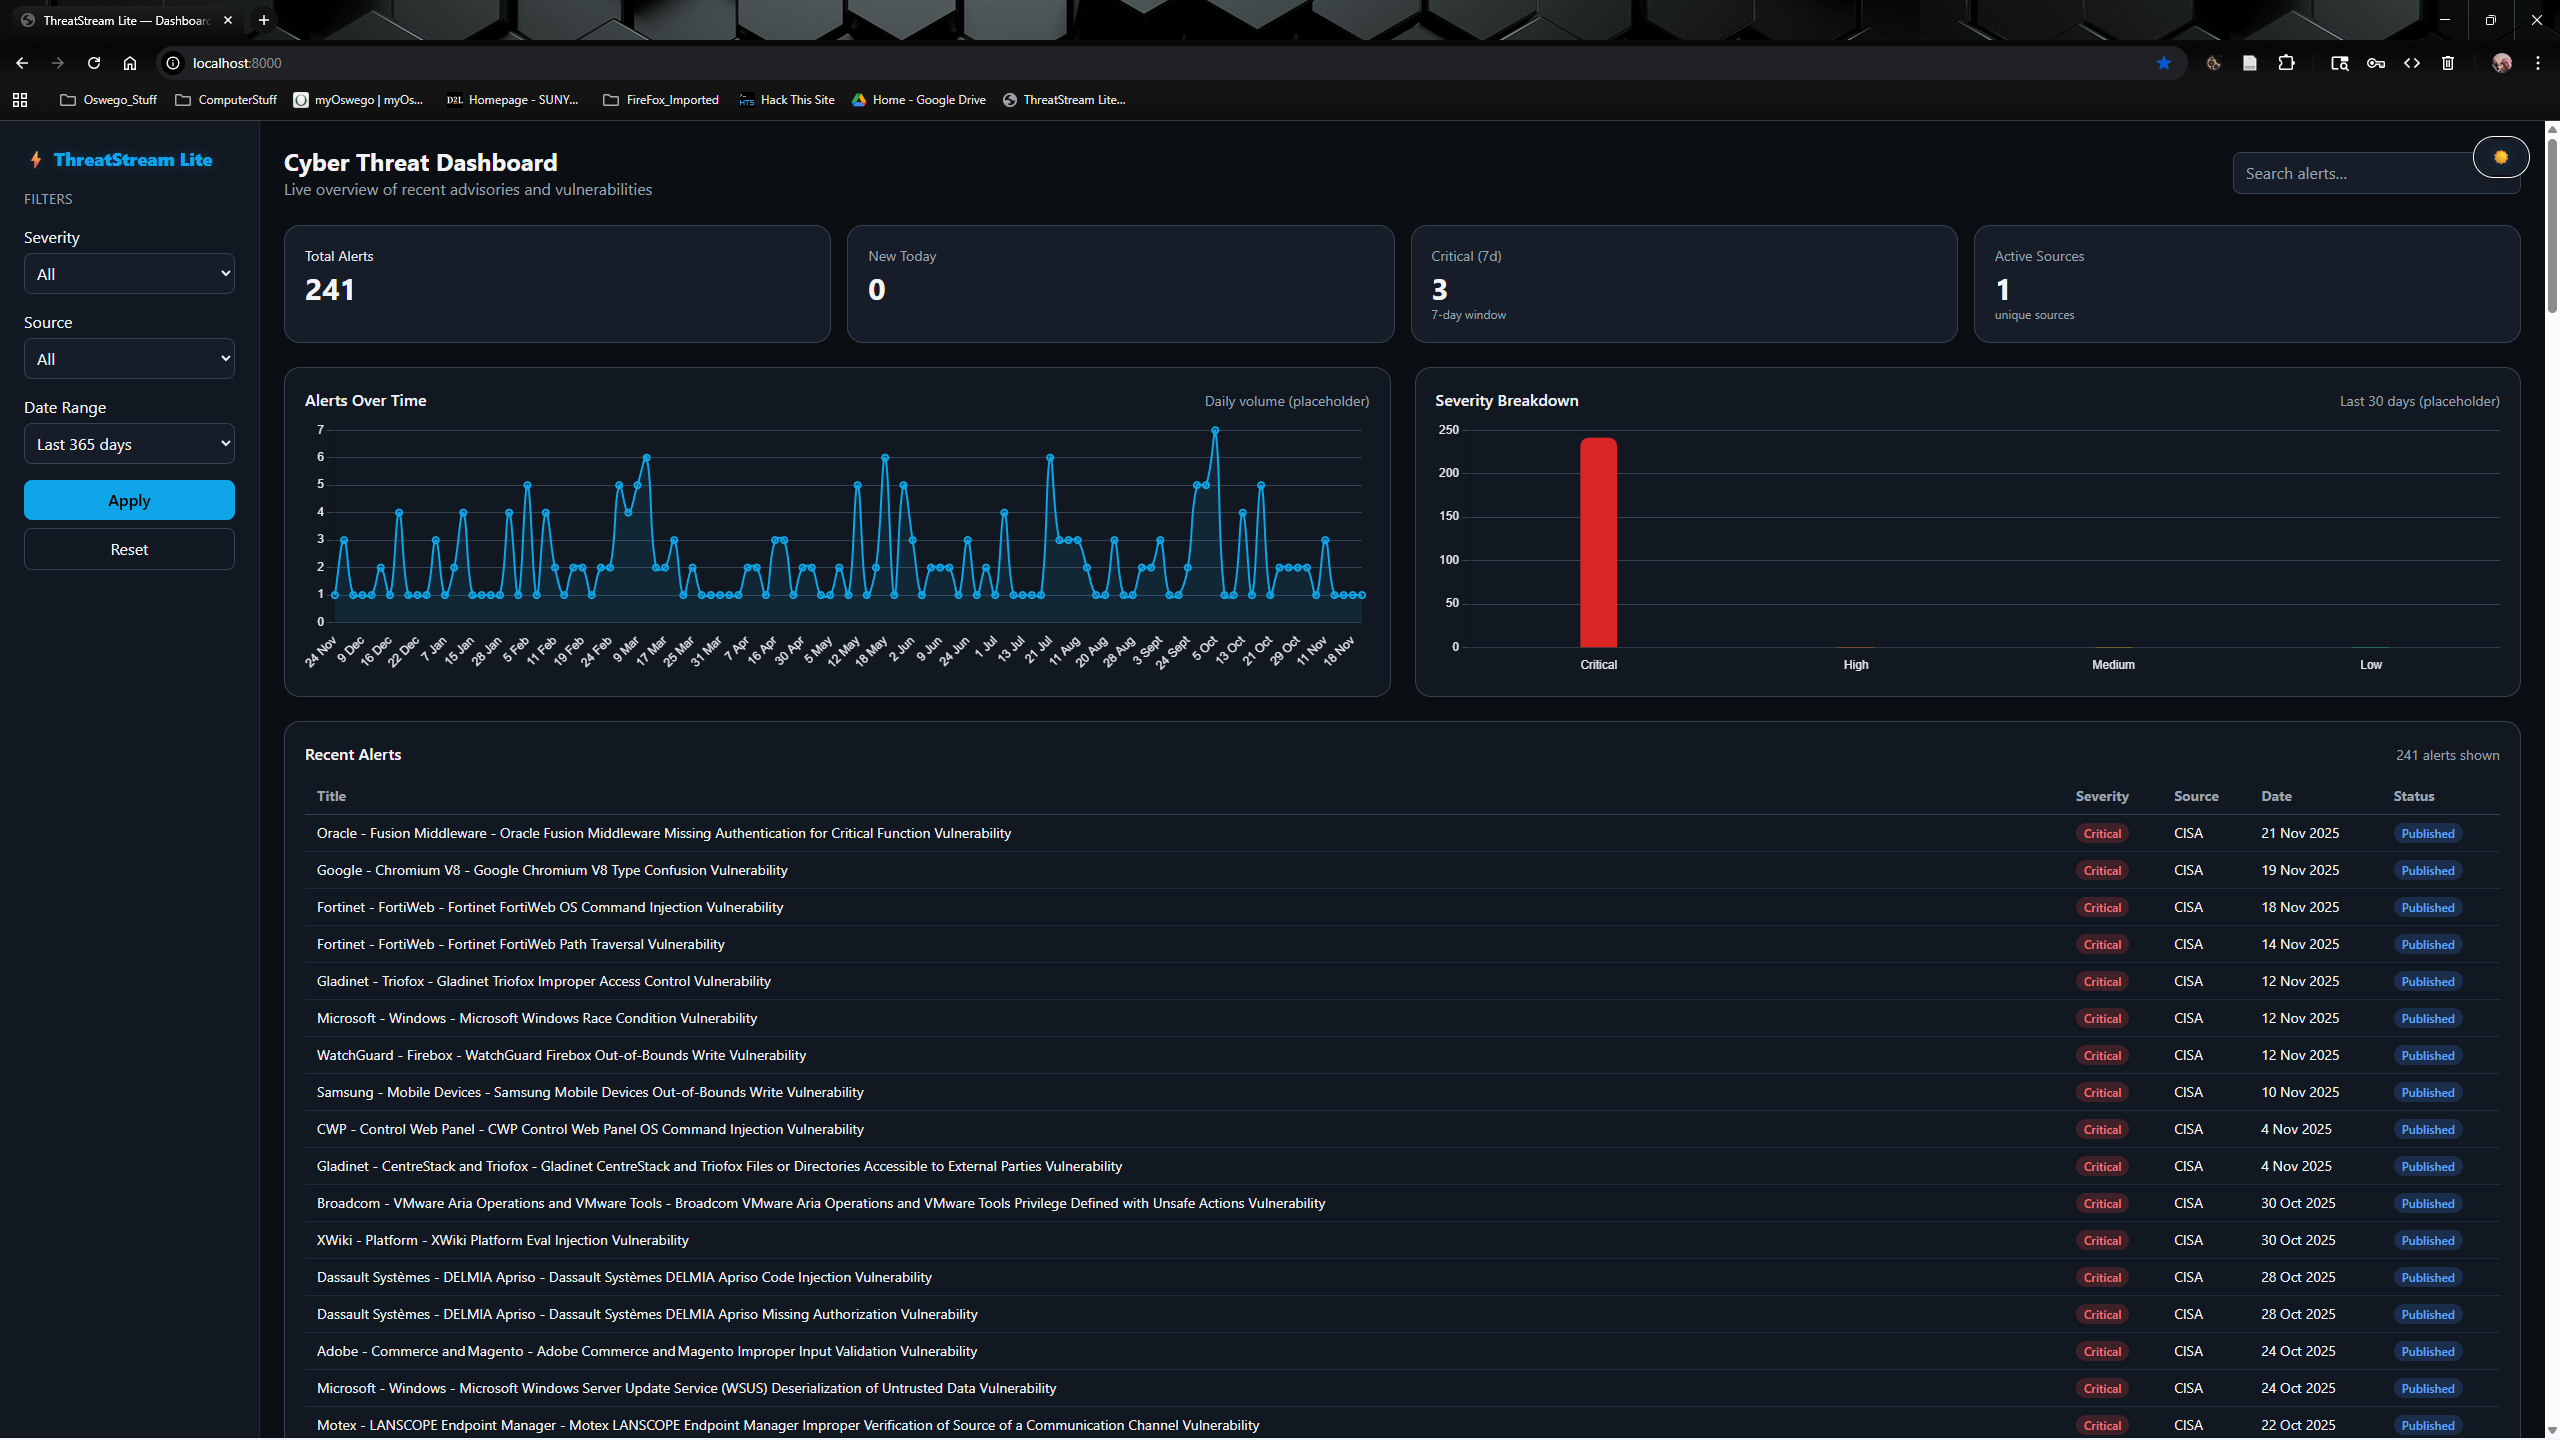Open the browser profile avatar

click(x=2500, y=63)
